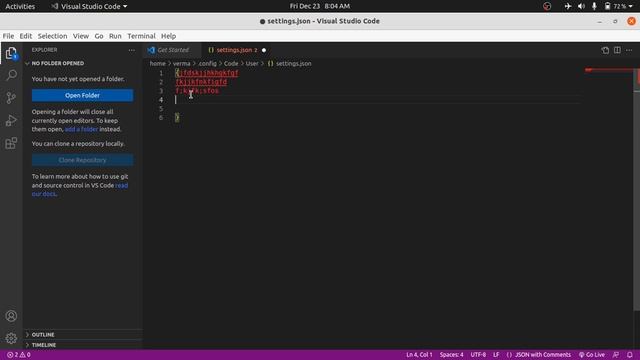Click the Clone Repository button
640x360 pixels.
pos(82,160)
